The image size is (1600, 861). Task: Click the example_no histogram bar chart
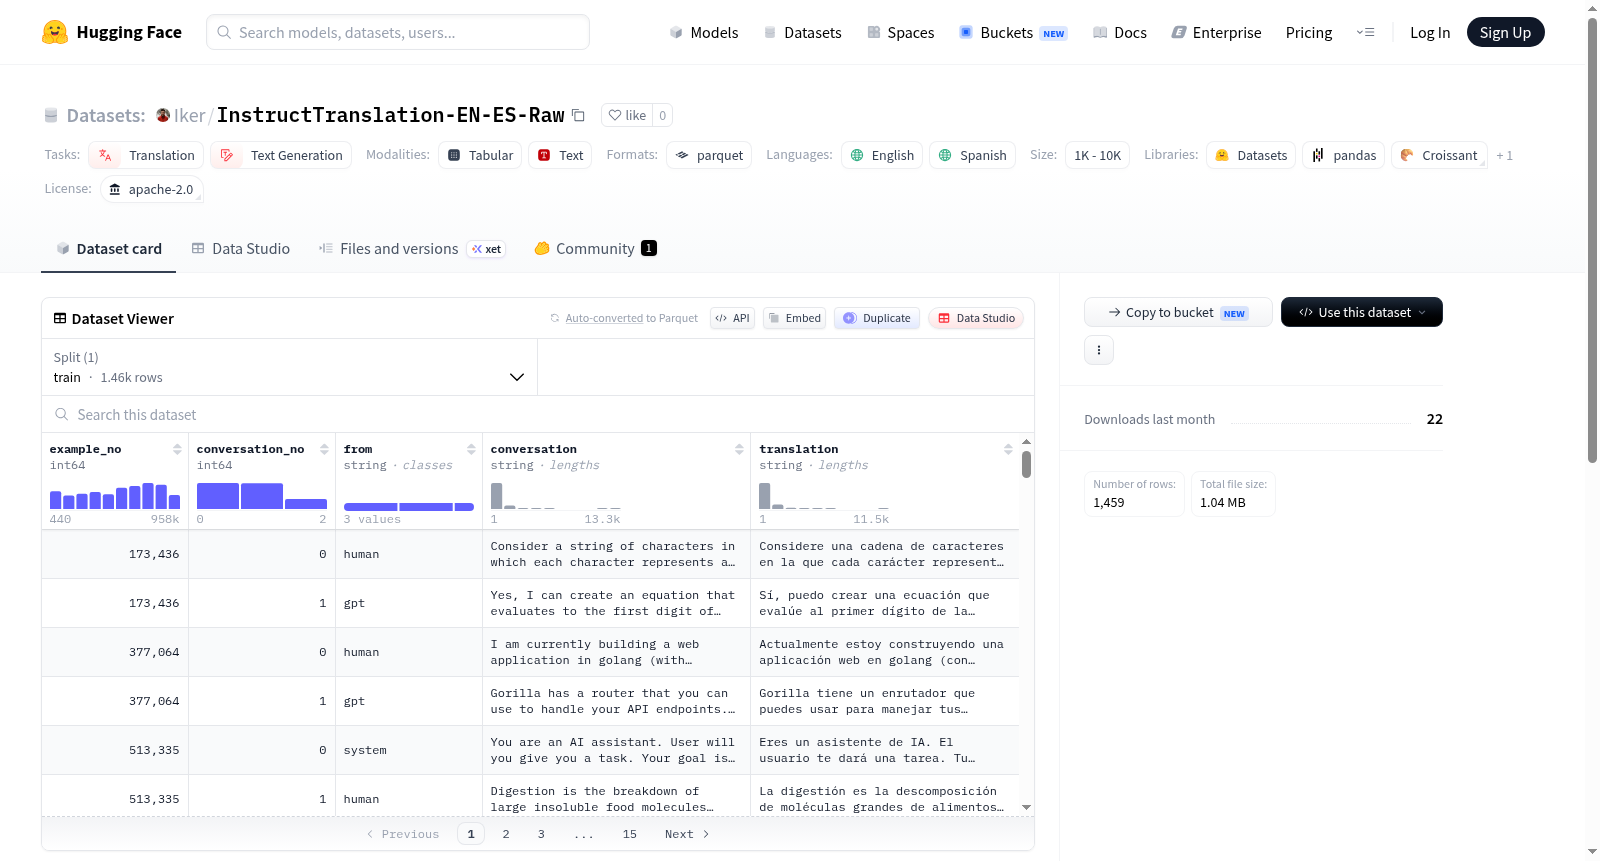[x=115, y=496]
